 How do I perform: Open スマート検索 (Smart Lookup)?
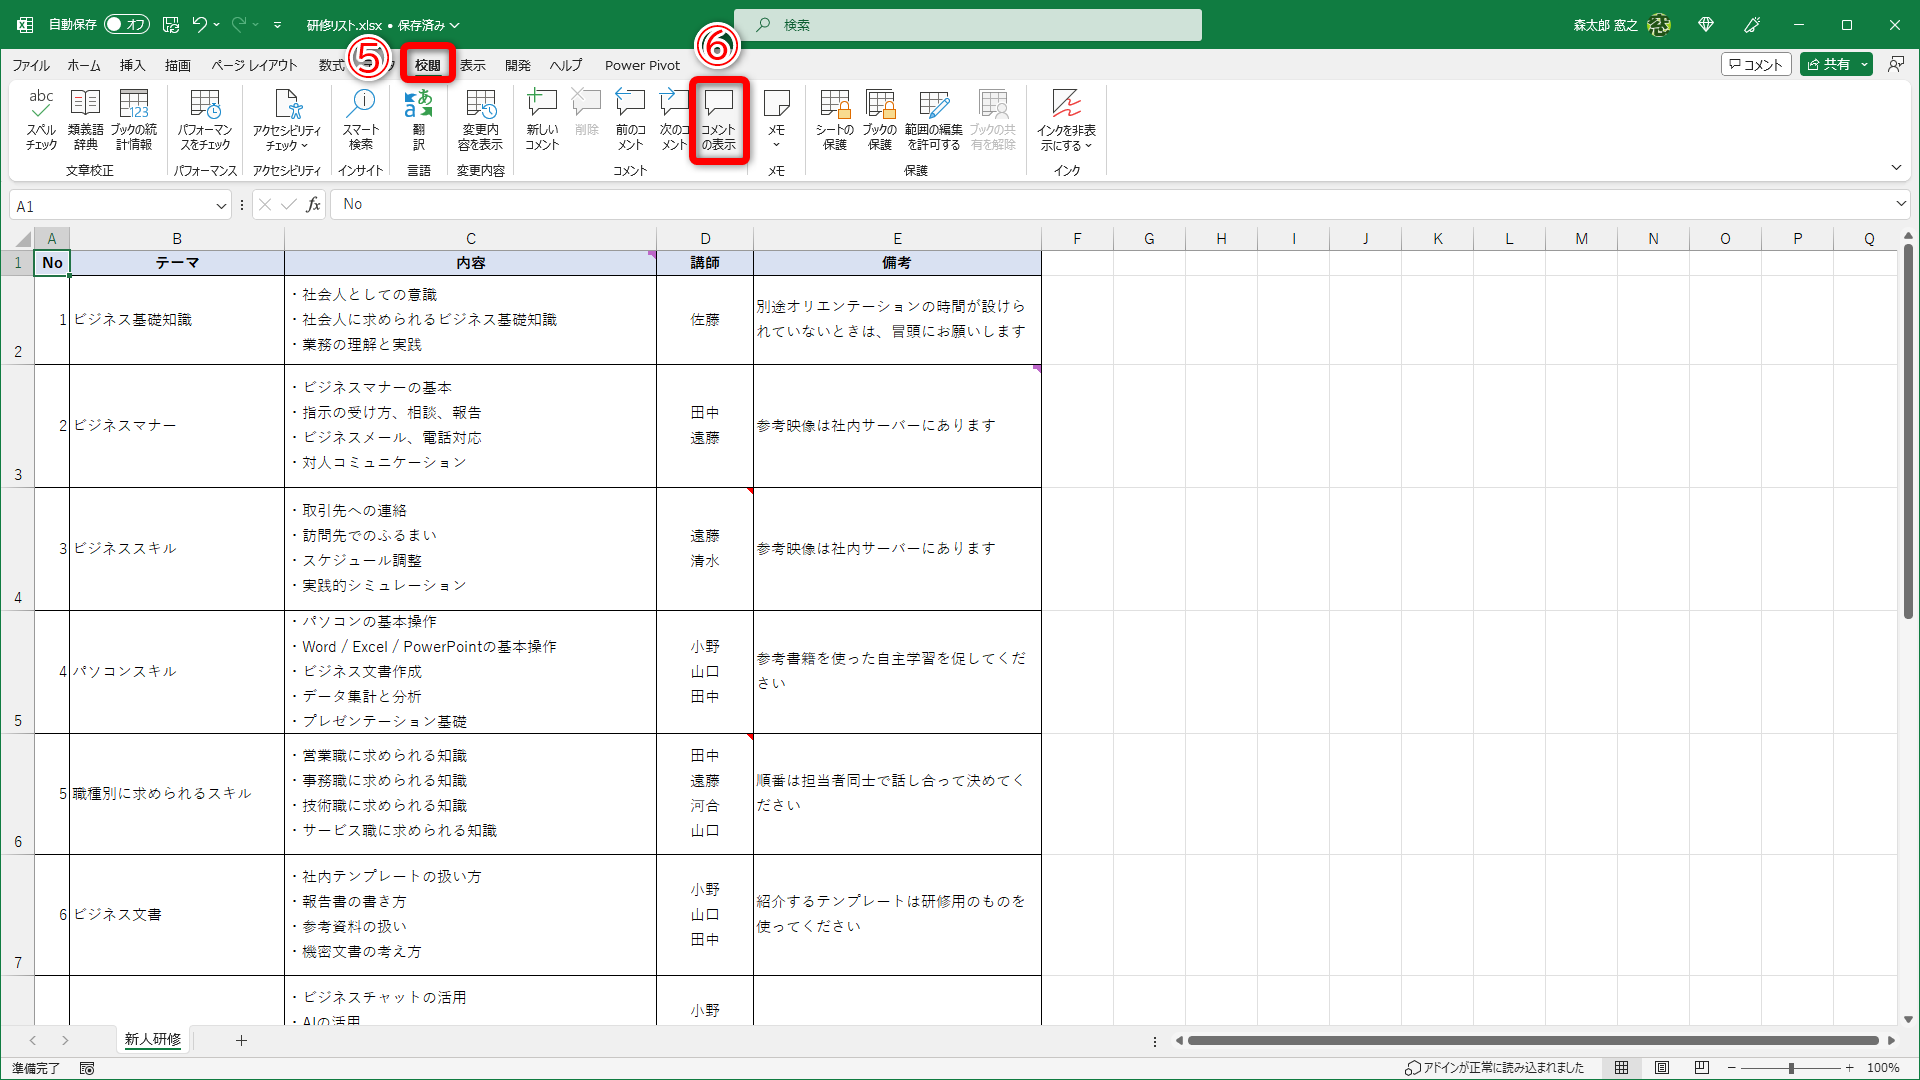[x=361, y=120]
